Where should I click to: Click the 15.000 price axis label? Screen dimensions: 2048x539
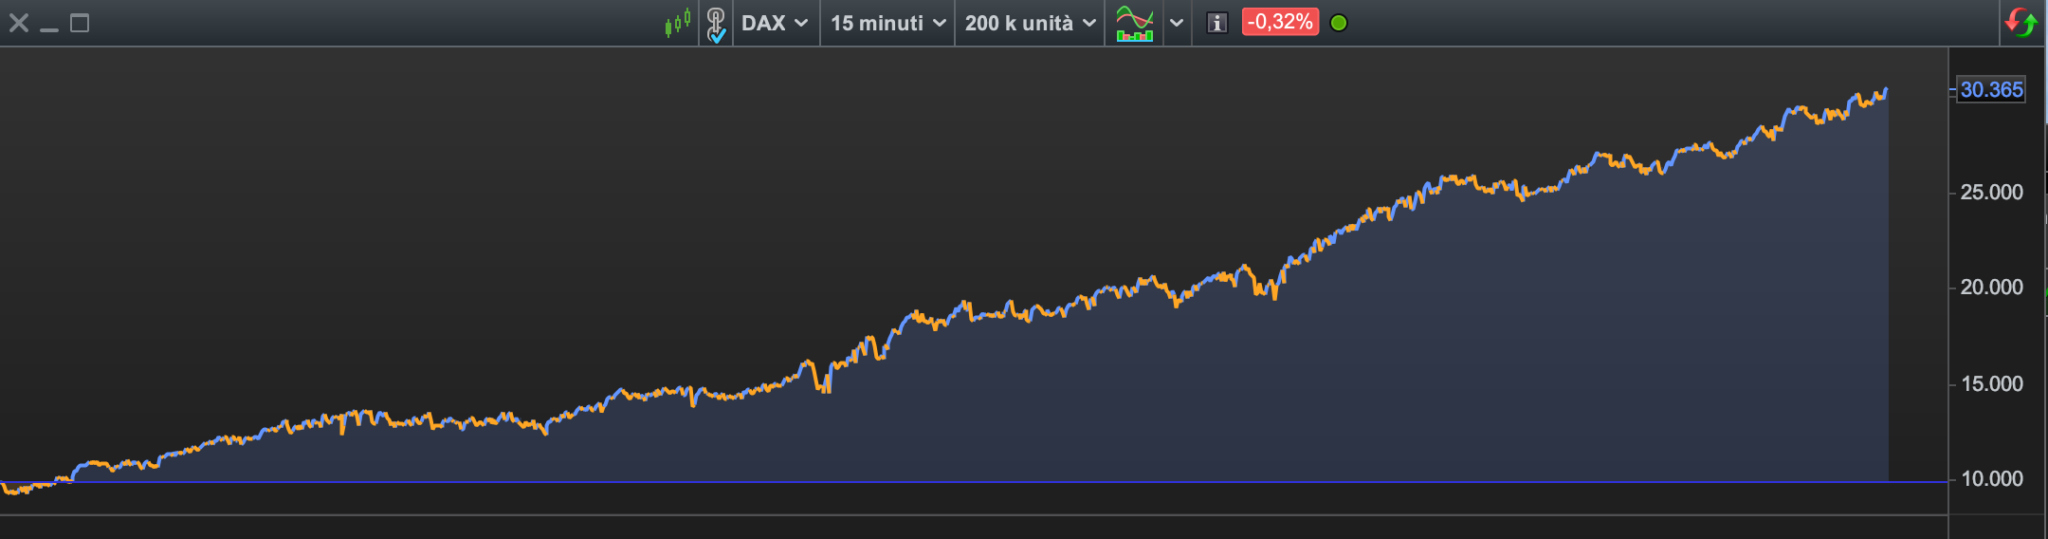coord(1991,384)
